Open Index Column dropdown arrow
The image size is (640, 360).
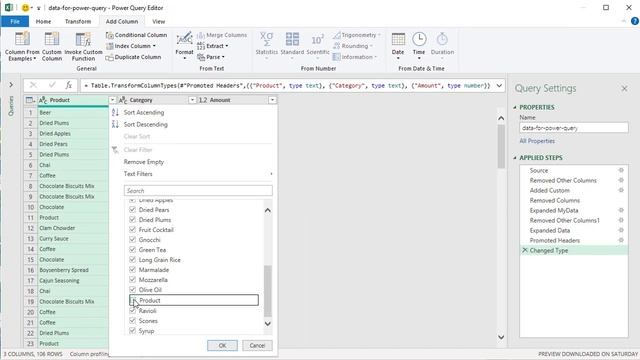154,46
